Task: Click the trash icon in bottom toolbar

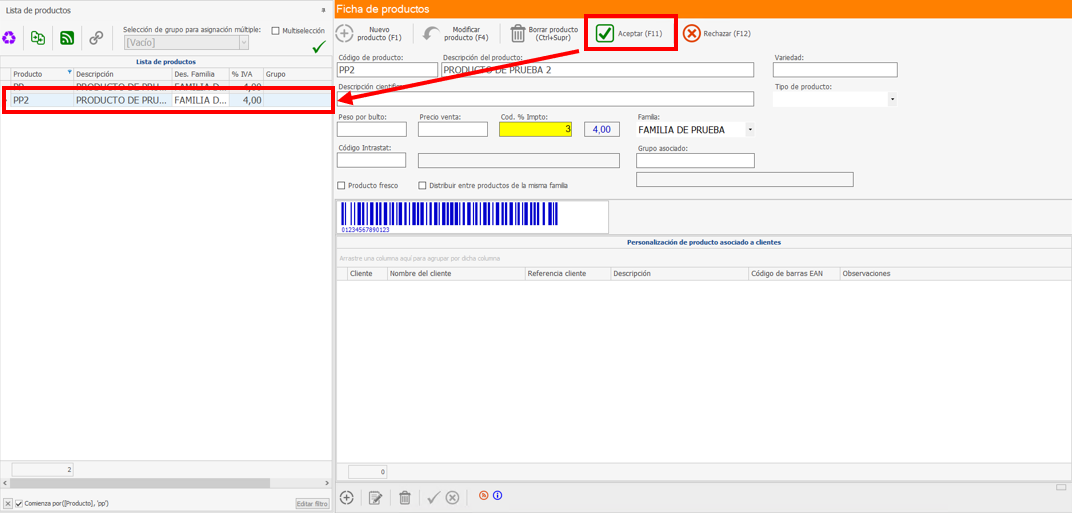Action: pyautogui.click(x=405, y=497)
